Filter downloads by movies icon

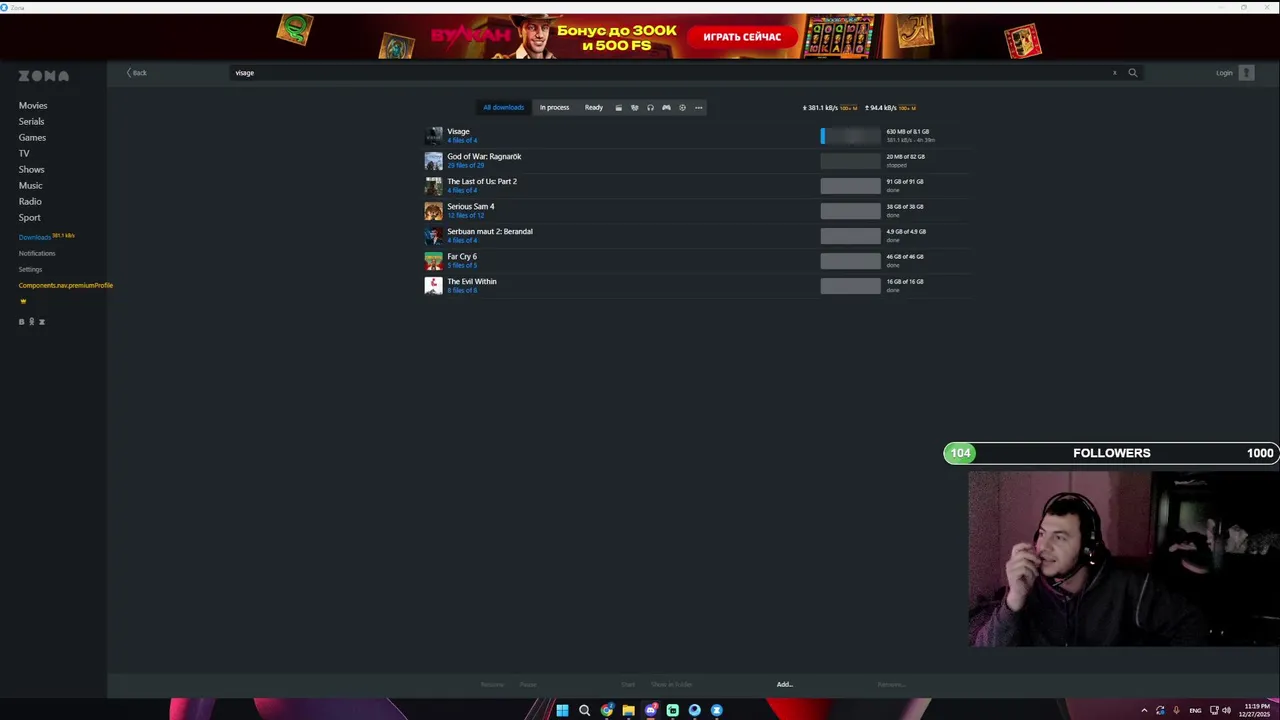(618, 107)
